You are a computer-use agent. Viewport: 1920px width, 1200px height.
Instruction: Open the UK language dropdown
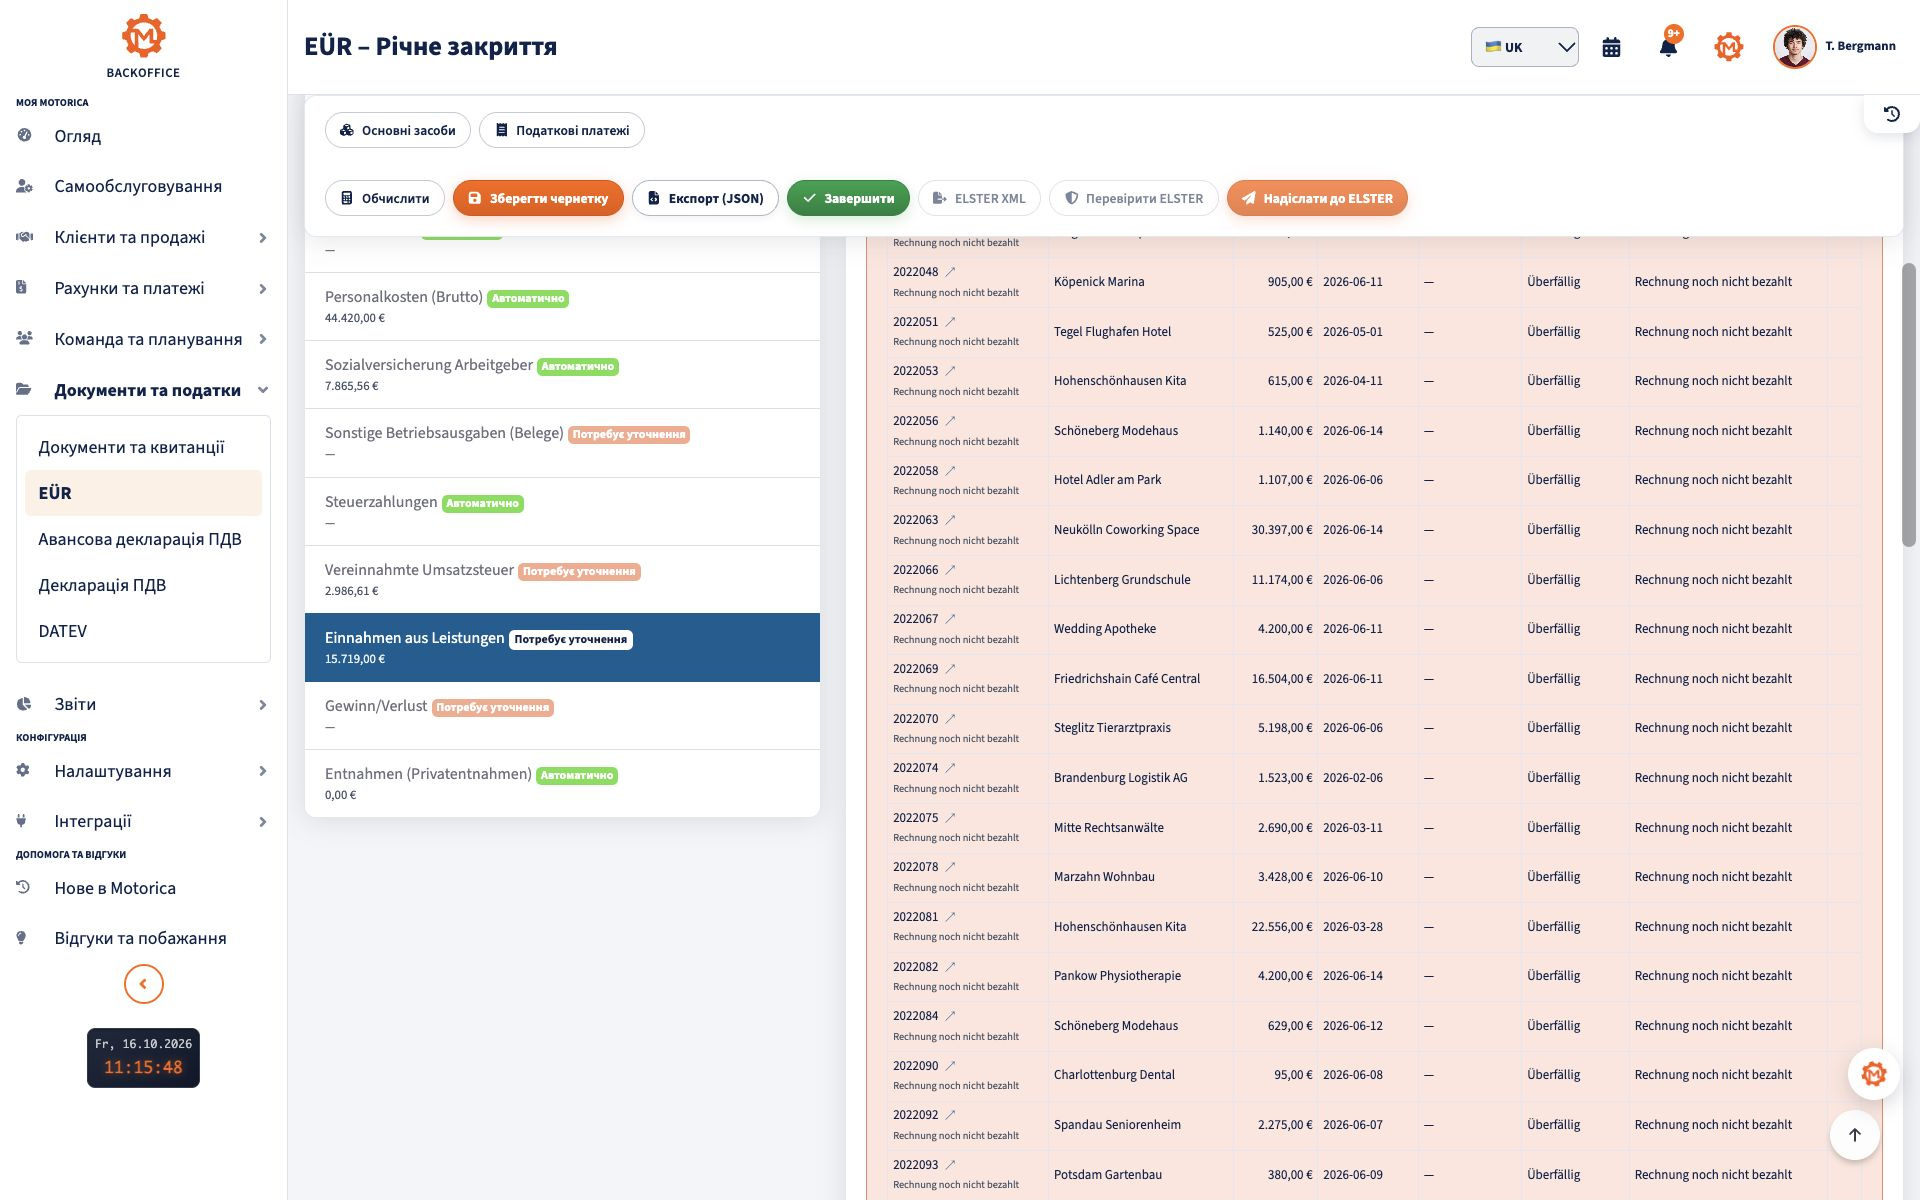(x=1524, y=47)
